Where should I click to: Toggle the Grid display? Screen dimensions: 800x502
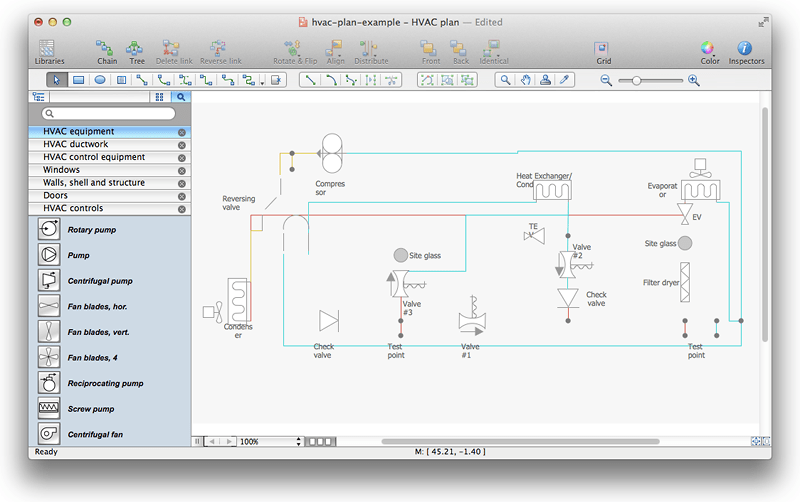click(603, 52)
